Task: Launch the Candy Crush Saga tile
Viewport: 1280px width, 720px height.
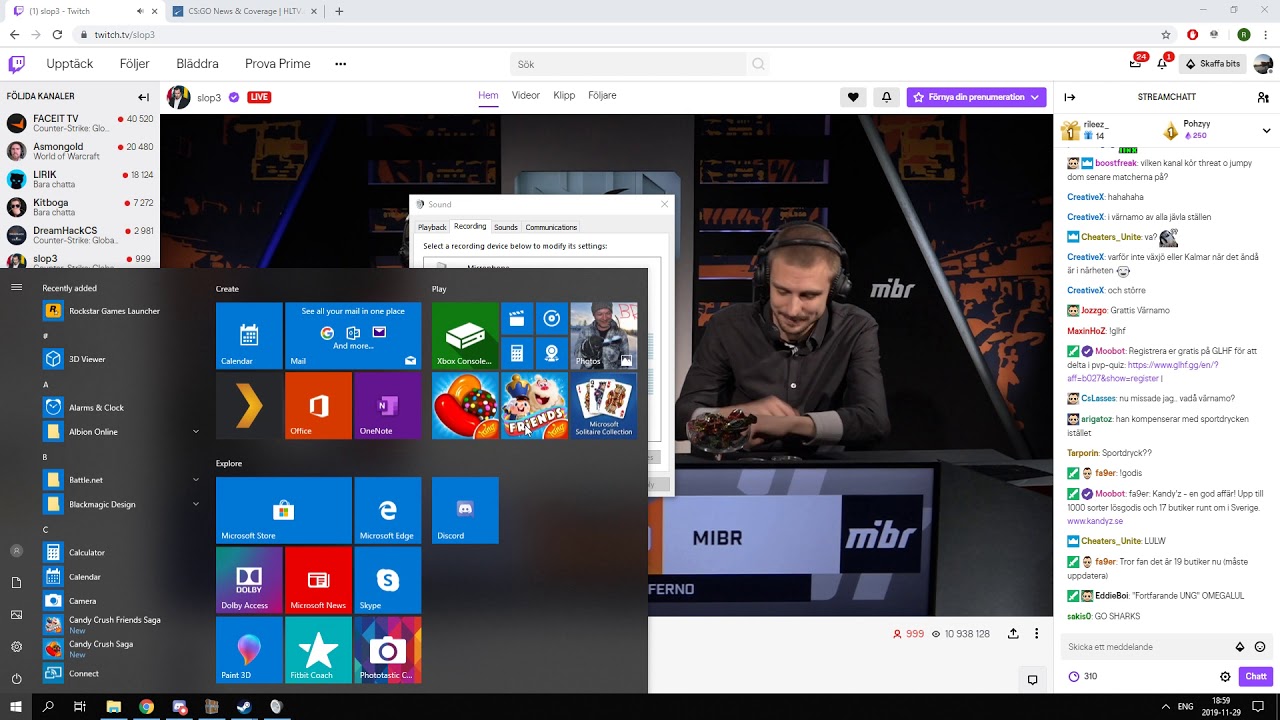Action: tap(465, 406)
